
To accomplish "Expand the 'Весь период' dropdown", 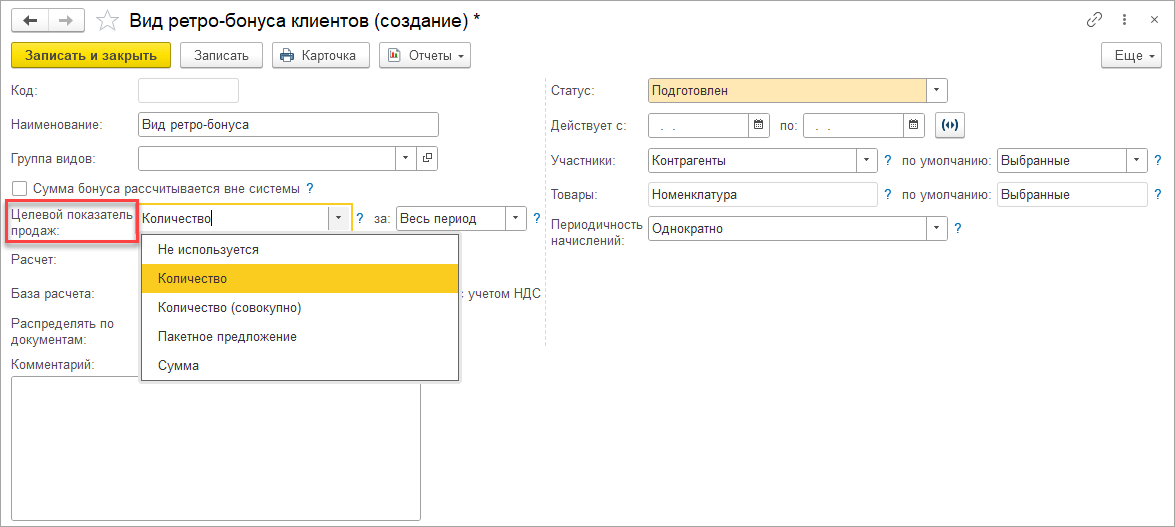I will (x=516, y=218).
